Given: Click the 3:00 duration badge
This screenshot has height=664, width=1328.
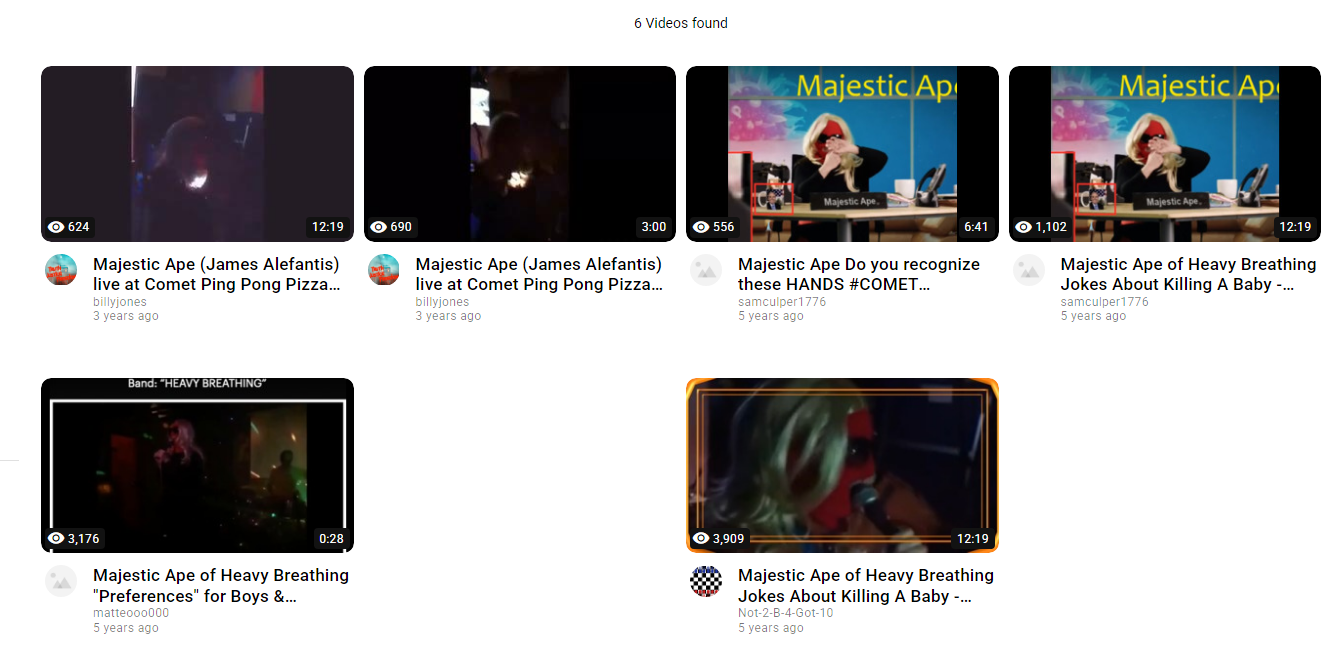Looking at the screenshot, I should [x=654, y=227].
